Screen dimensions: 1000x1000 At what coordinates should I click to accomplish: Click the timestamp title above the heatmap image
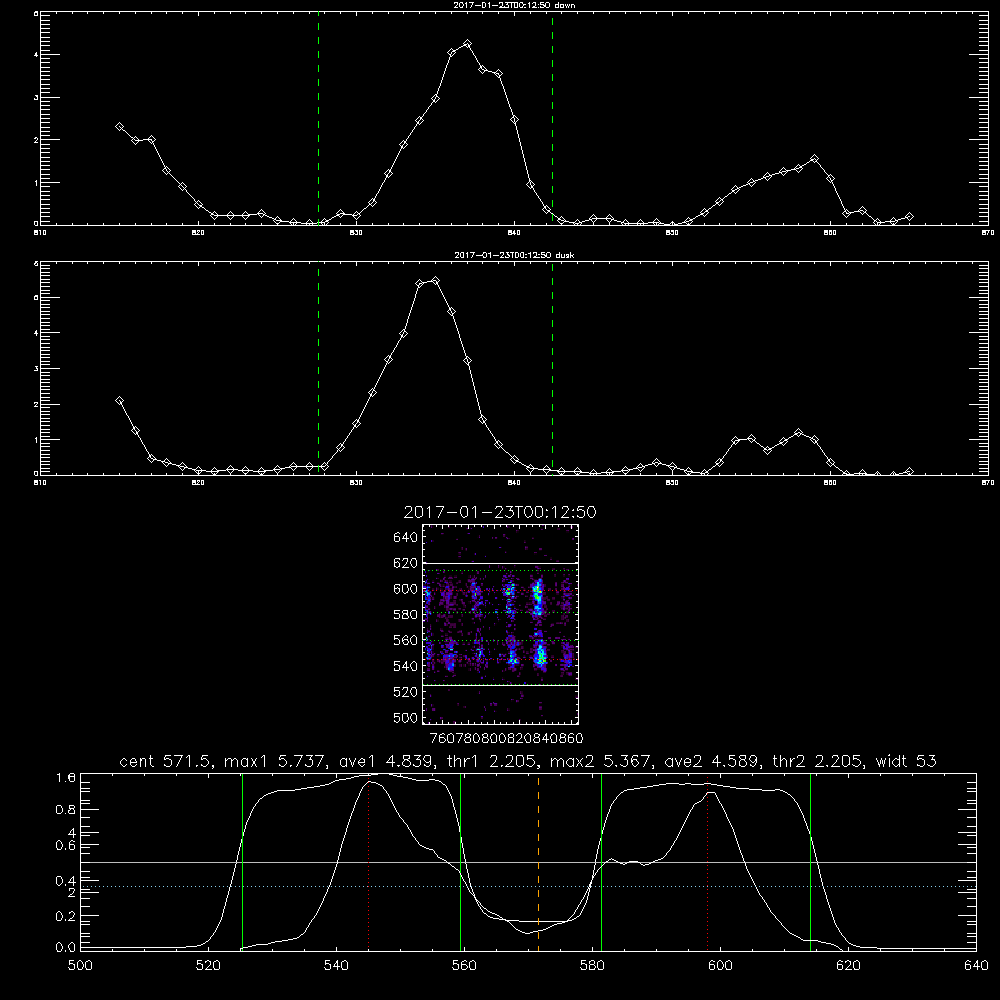(x=500, y=512)
